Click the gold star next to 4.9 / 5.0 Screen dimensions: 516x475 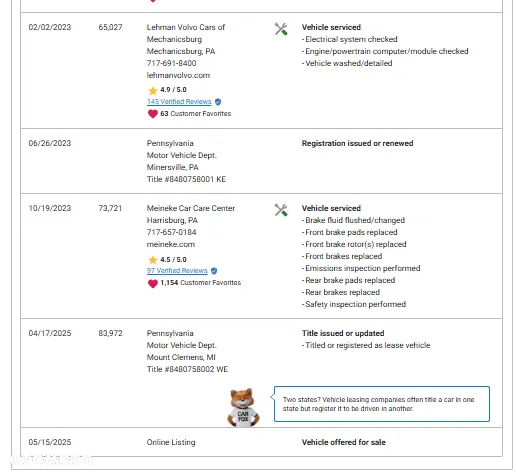tap(153, 90)
